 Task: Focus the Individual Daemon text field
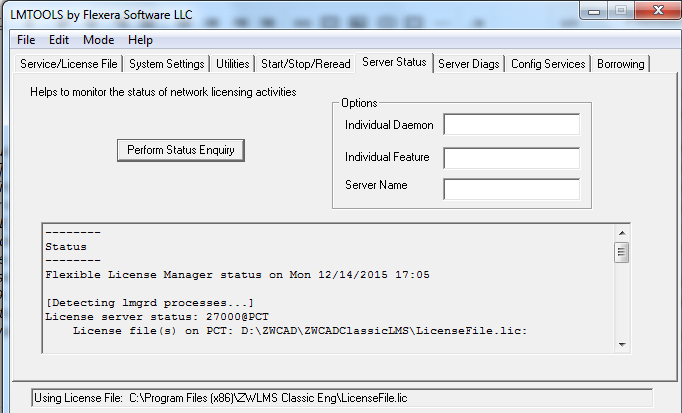(x=511, y=124)
